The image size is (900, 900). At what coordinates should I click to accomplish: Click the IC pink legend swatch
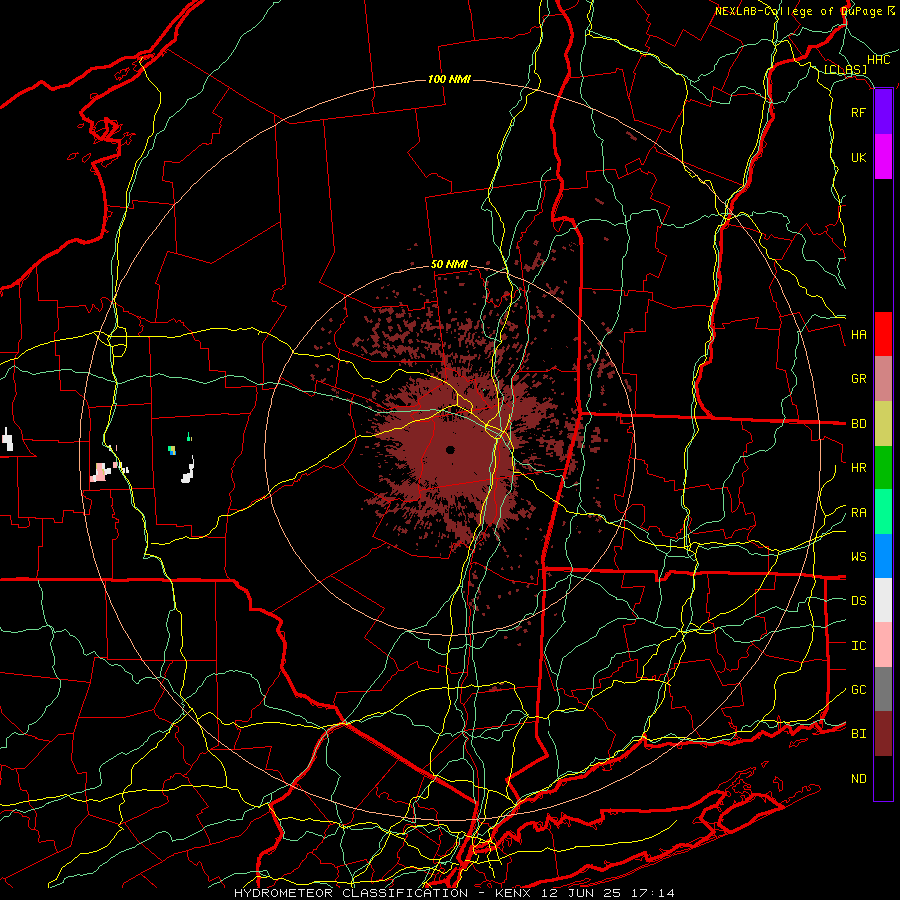(883, 645)
